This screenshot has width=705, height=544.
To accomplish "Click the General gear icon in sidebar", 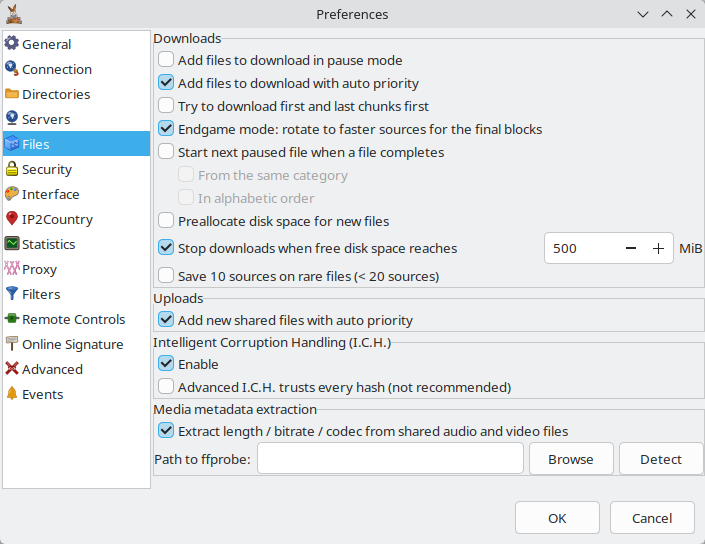I will (12, 44).
